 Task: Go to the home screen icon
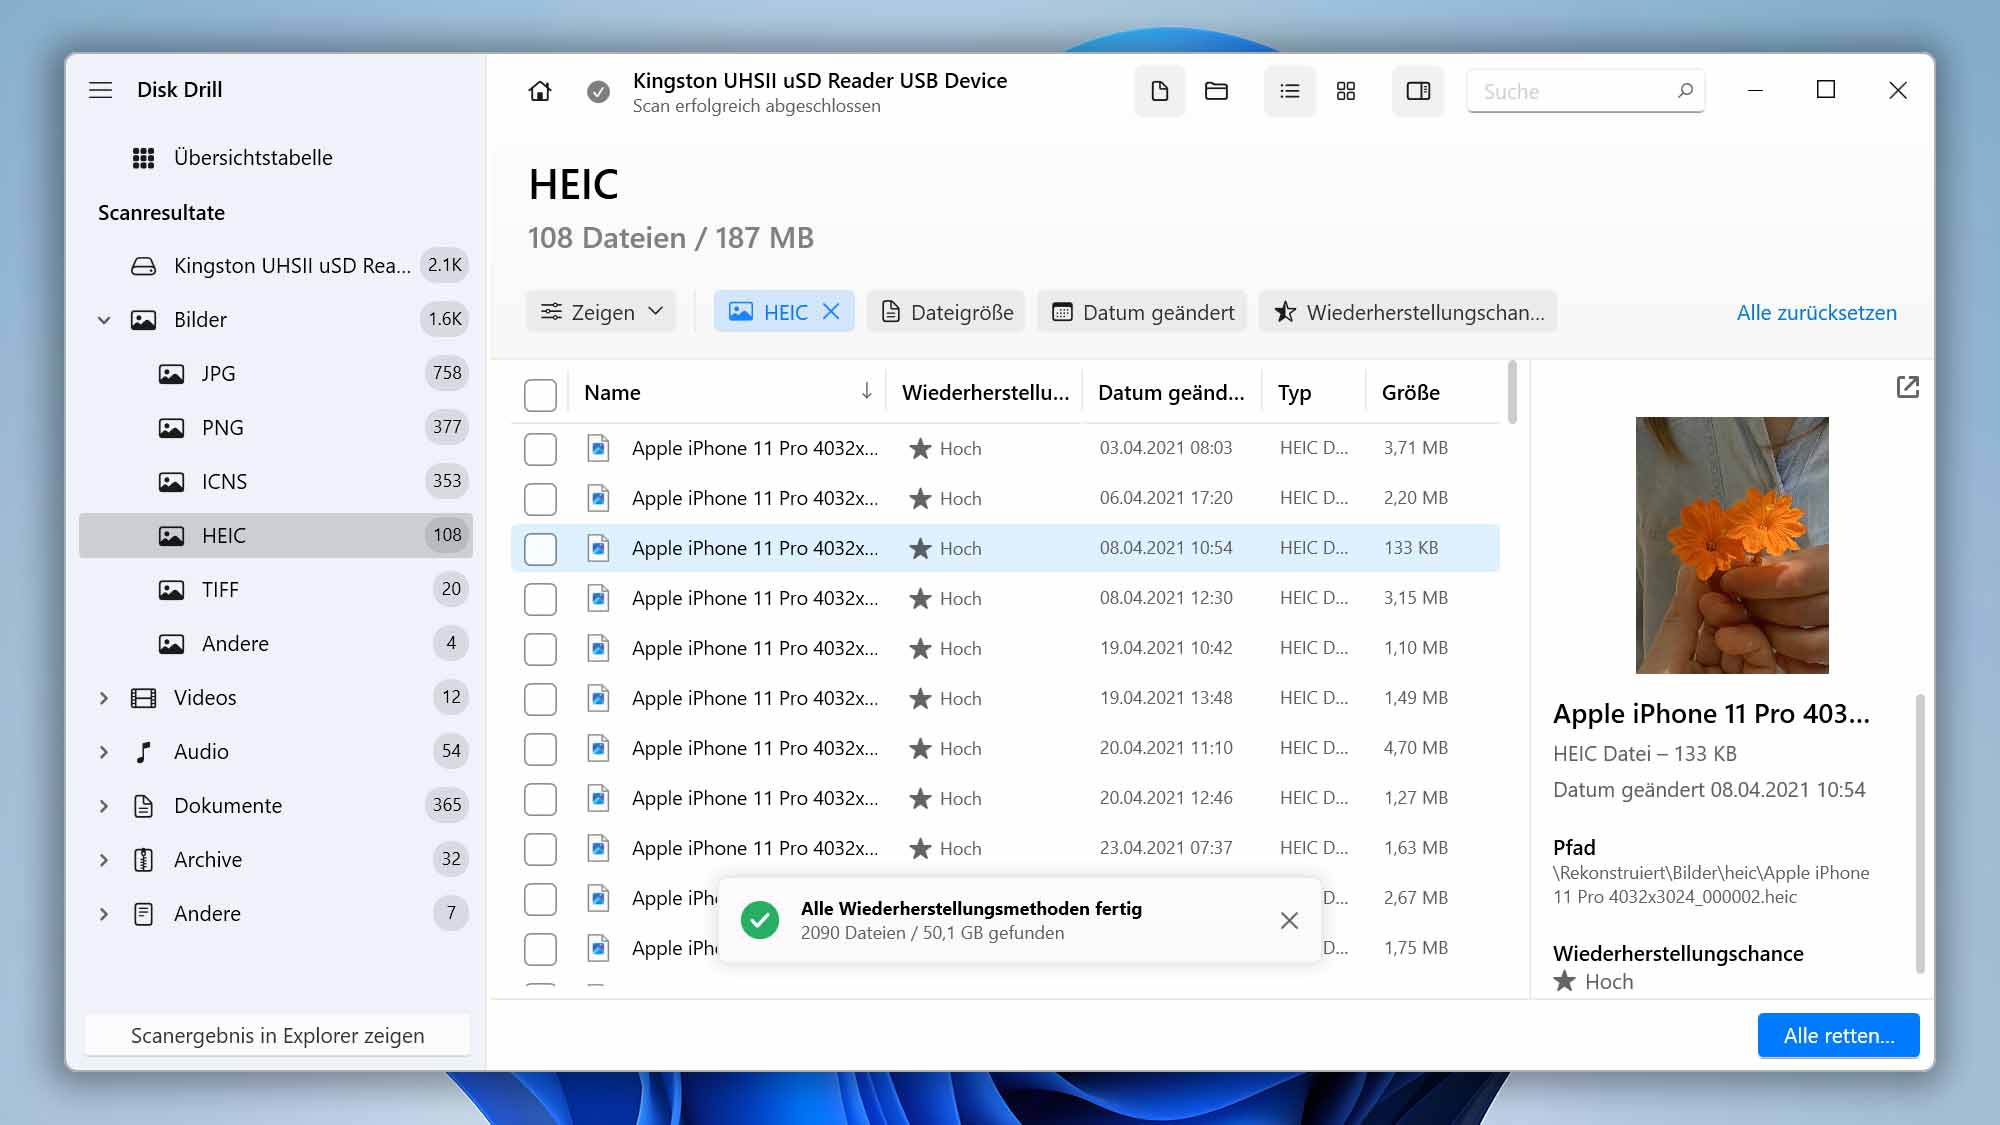click(x=540, y=92)
